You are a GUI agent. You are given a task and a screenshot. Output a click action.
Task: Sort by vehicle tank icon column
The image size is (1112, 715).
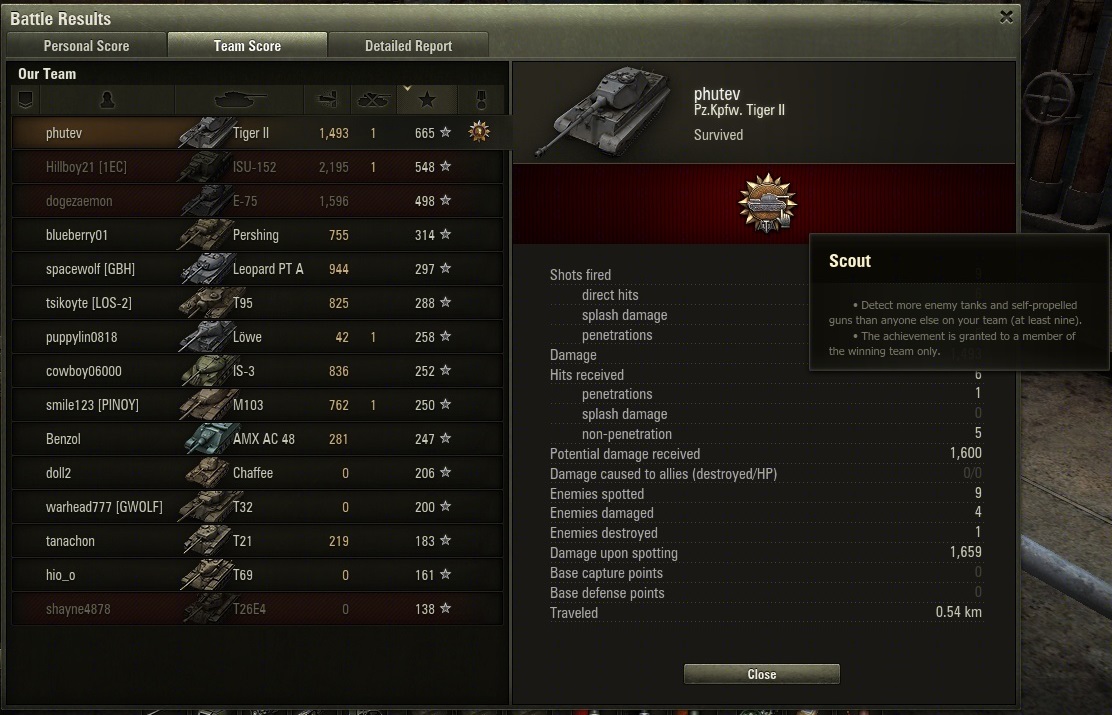point(240,100)
